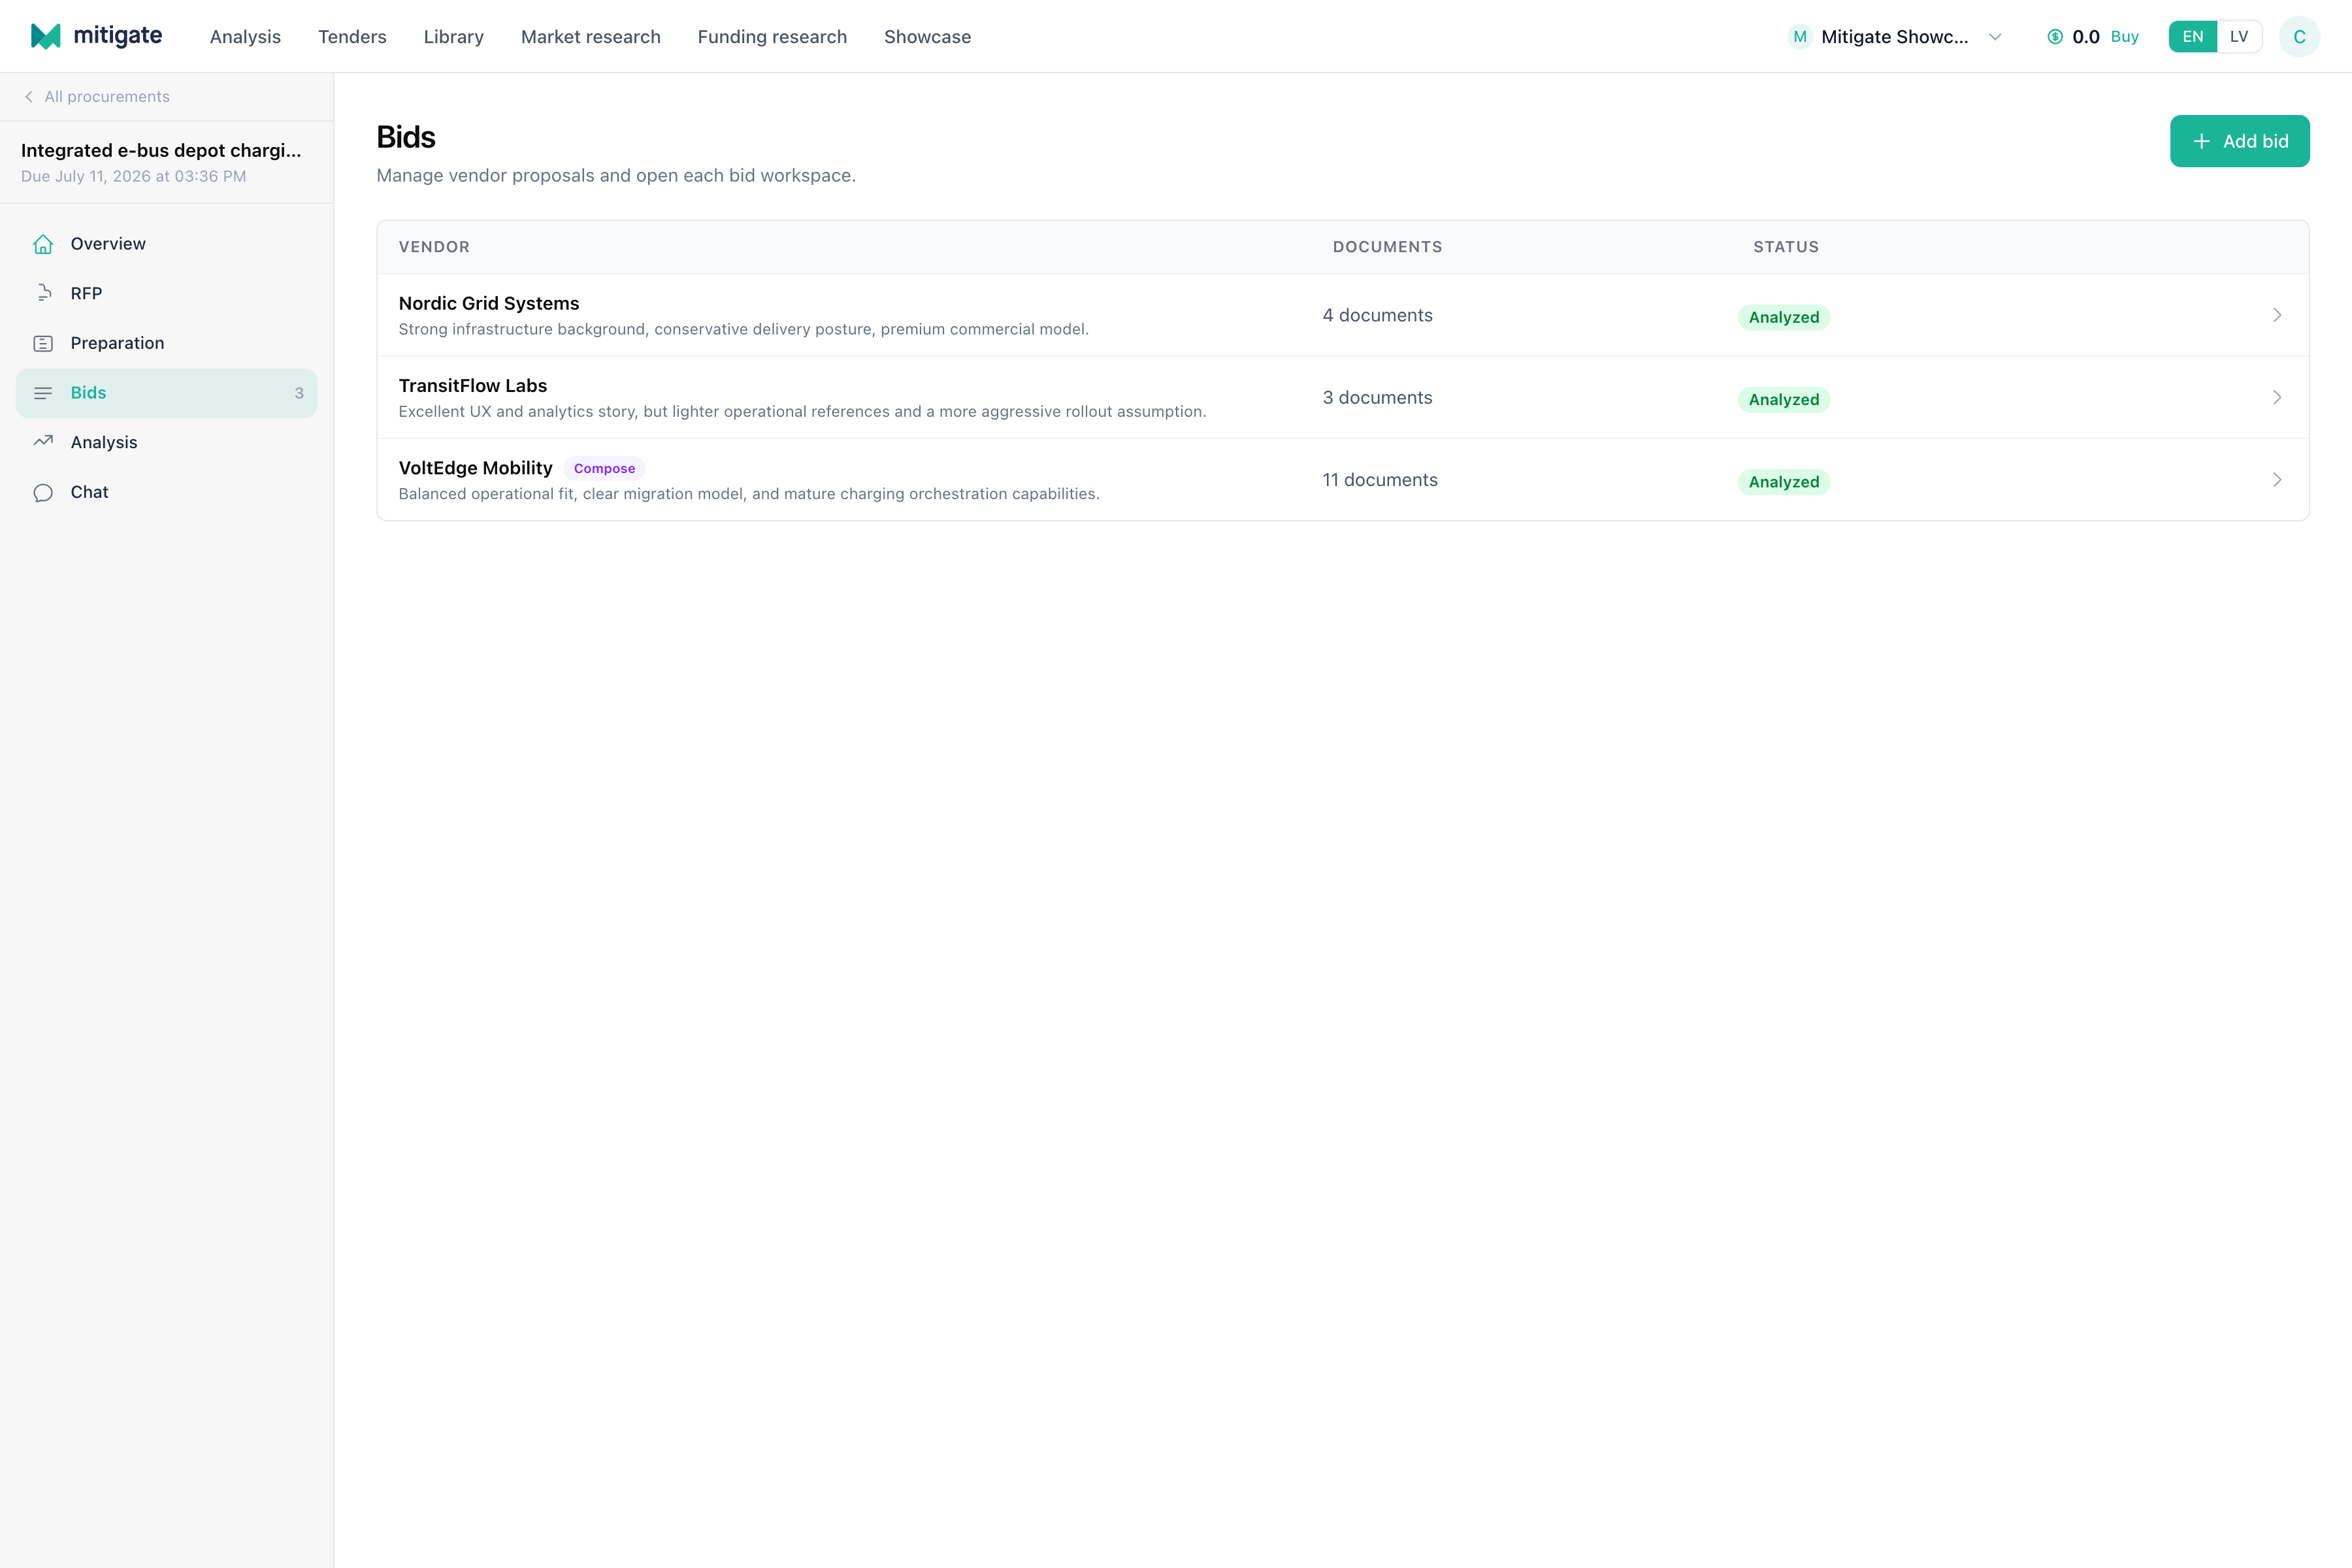Click the Bids count badge 3
The width and height of the screenshot is (2352, 1568).
coord(298,393)
